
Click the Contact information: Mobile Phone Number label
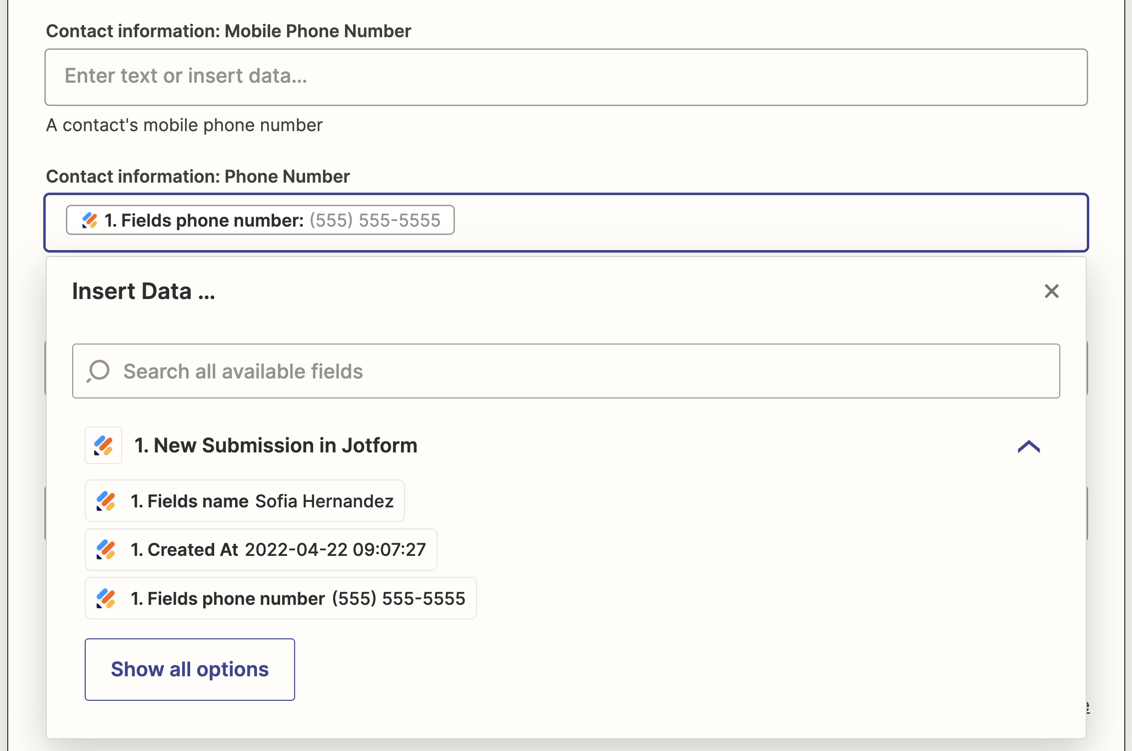(x=229, y=31)
